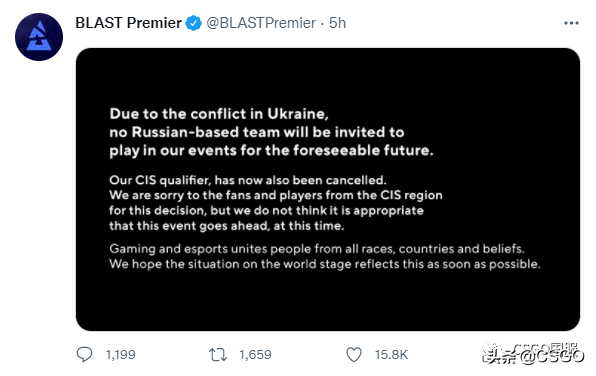The width and height of the screenshot is (596, 376).
Task: Click the BLAST Premier display name
Action: tap(128, 23)
